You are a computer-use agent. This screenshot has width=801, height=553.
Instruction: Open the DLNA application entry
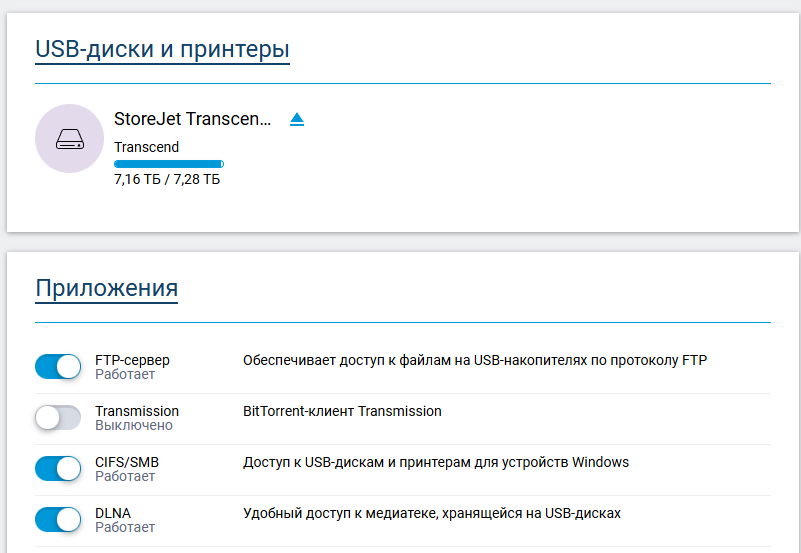click(x=113, y=513)
